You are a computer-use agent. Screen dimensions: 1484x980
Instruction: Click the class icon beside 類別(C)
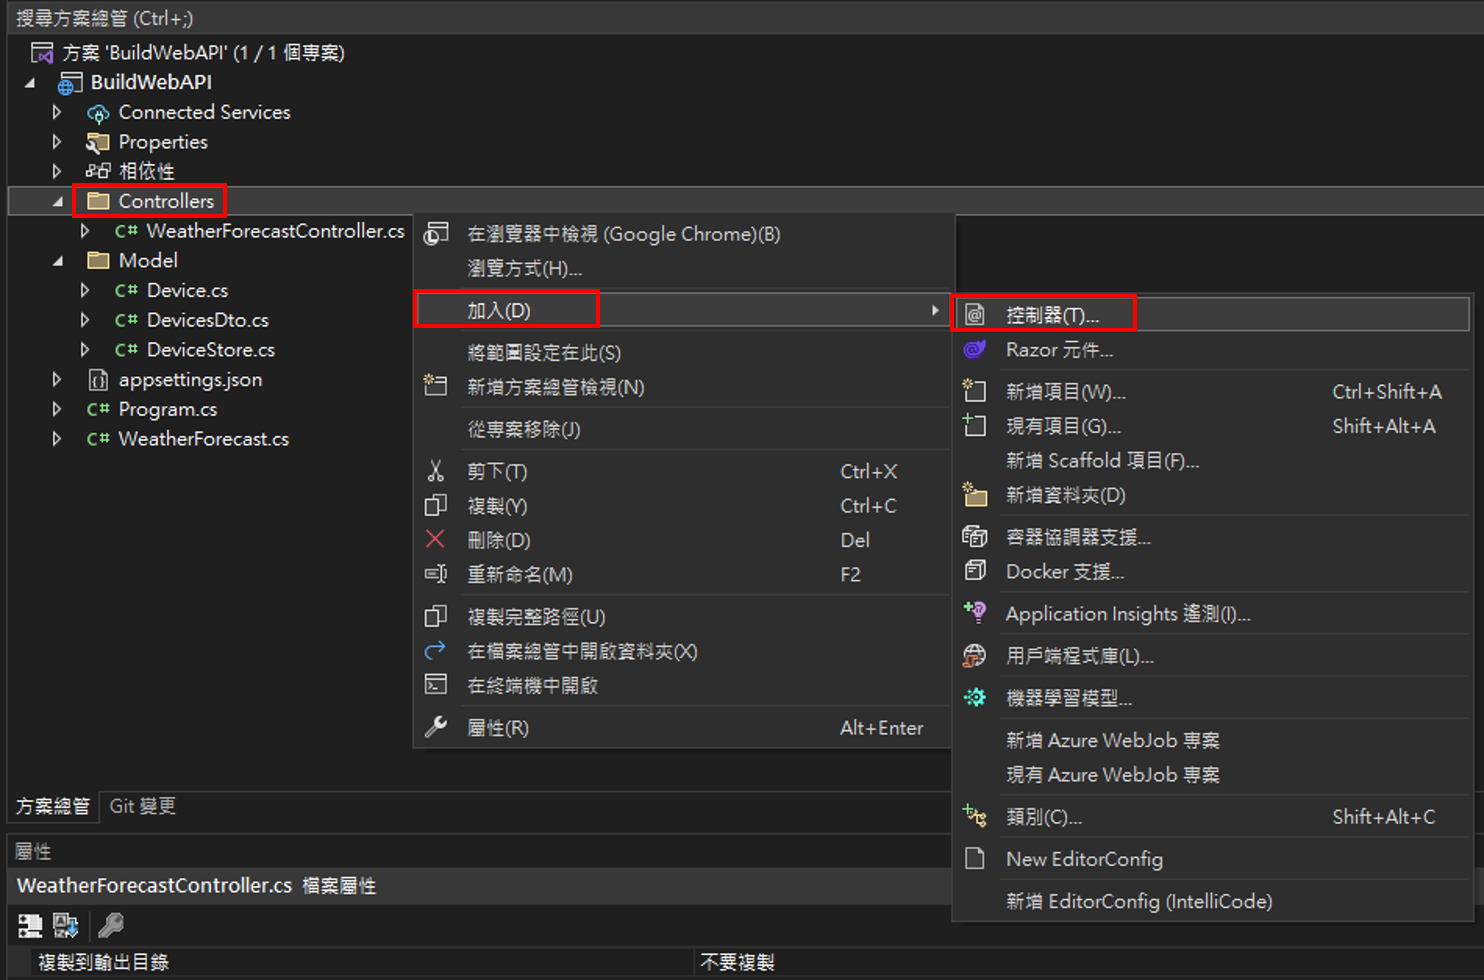coord(975,816)
